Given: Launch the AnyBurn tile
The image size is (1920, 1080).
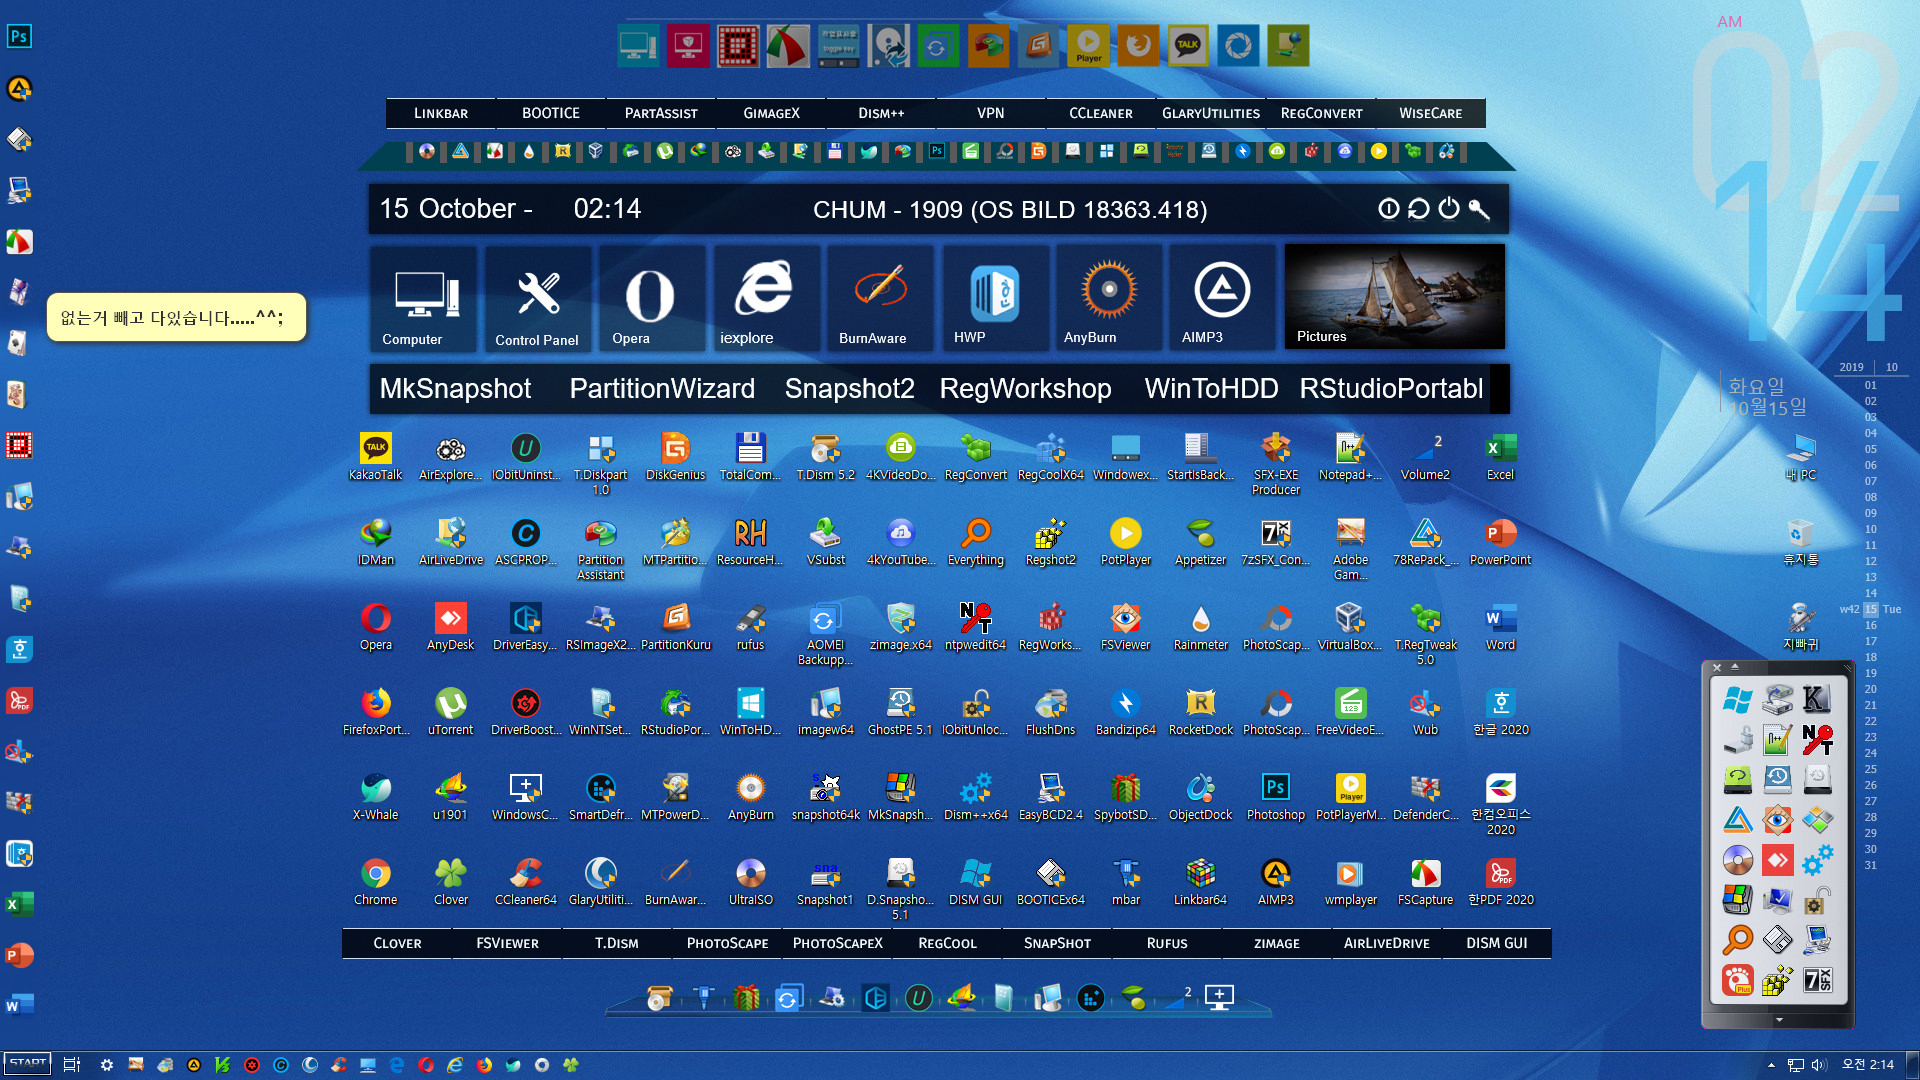Looking at the screenshot, I should click(1109, 299).
